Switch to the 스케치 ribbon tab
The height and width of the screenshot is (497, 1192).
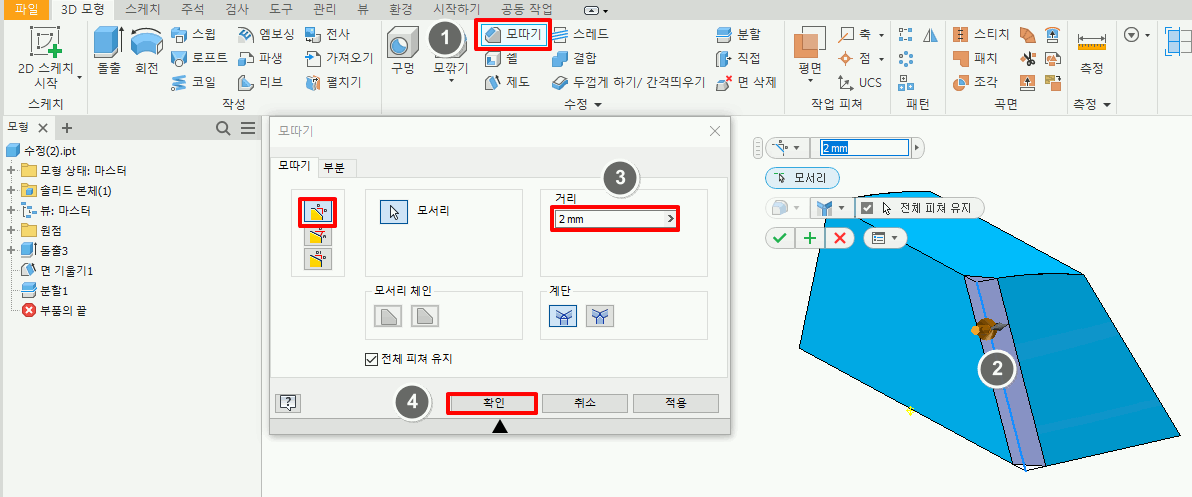[142, 9]
